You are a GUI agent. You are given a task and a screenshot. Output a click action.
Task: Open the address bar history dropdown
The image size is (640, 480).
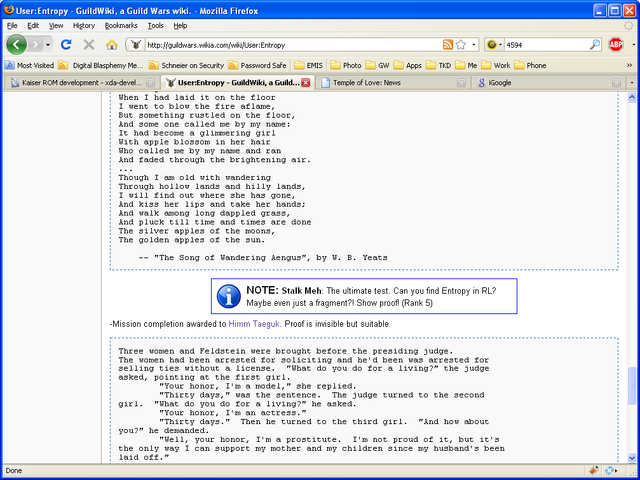(473, 45)
